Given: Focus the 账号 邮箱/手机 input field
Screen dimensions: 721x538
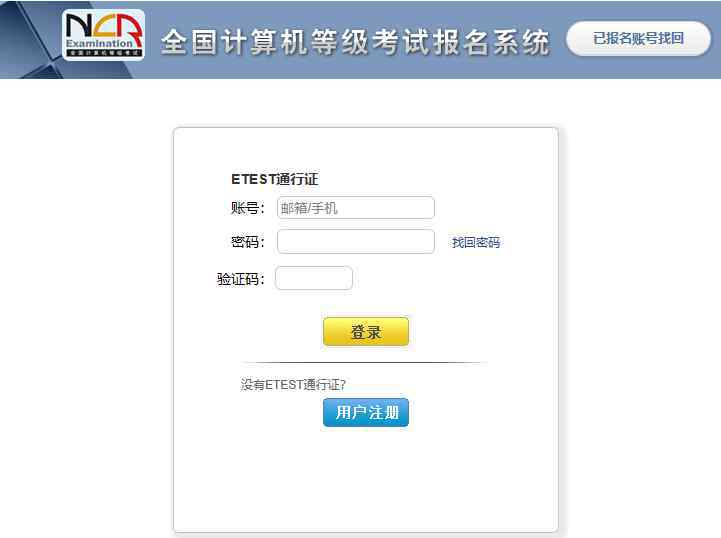Looking at the screenshot, I should point(355,208).
